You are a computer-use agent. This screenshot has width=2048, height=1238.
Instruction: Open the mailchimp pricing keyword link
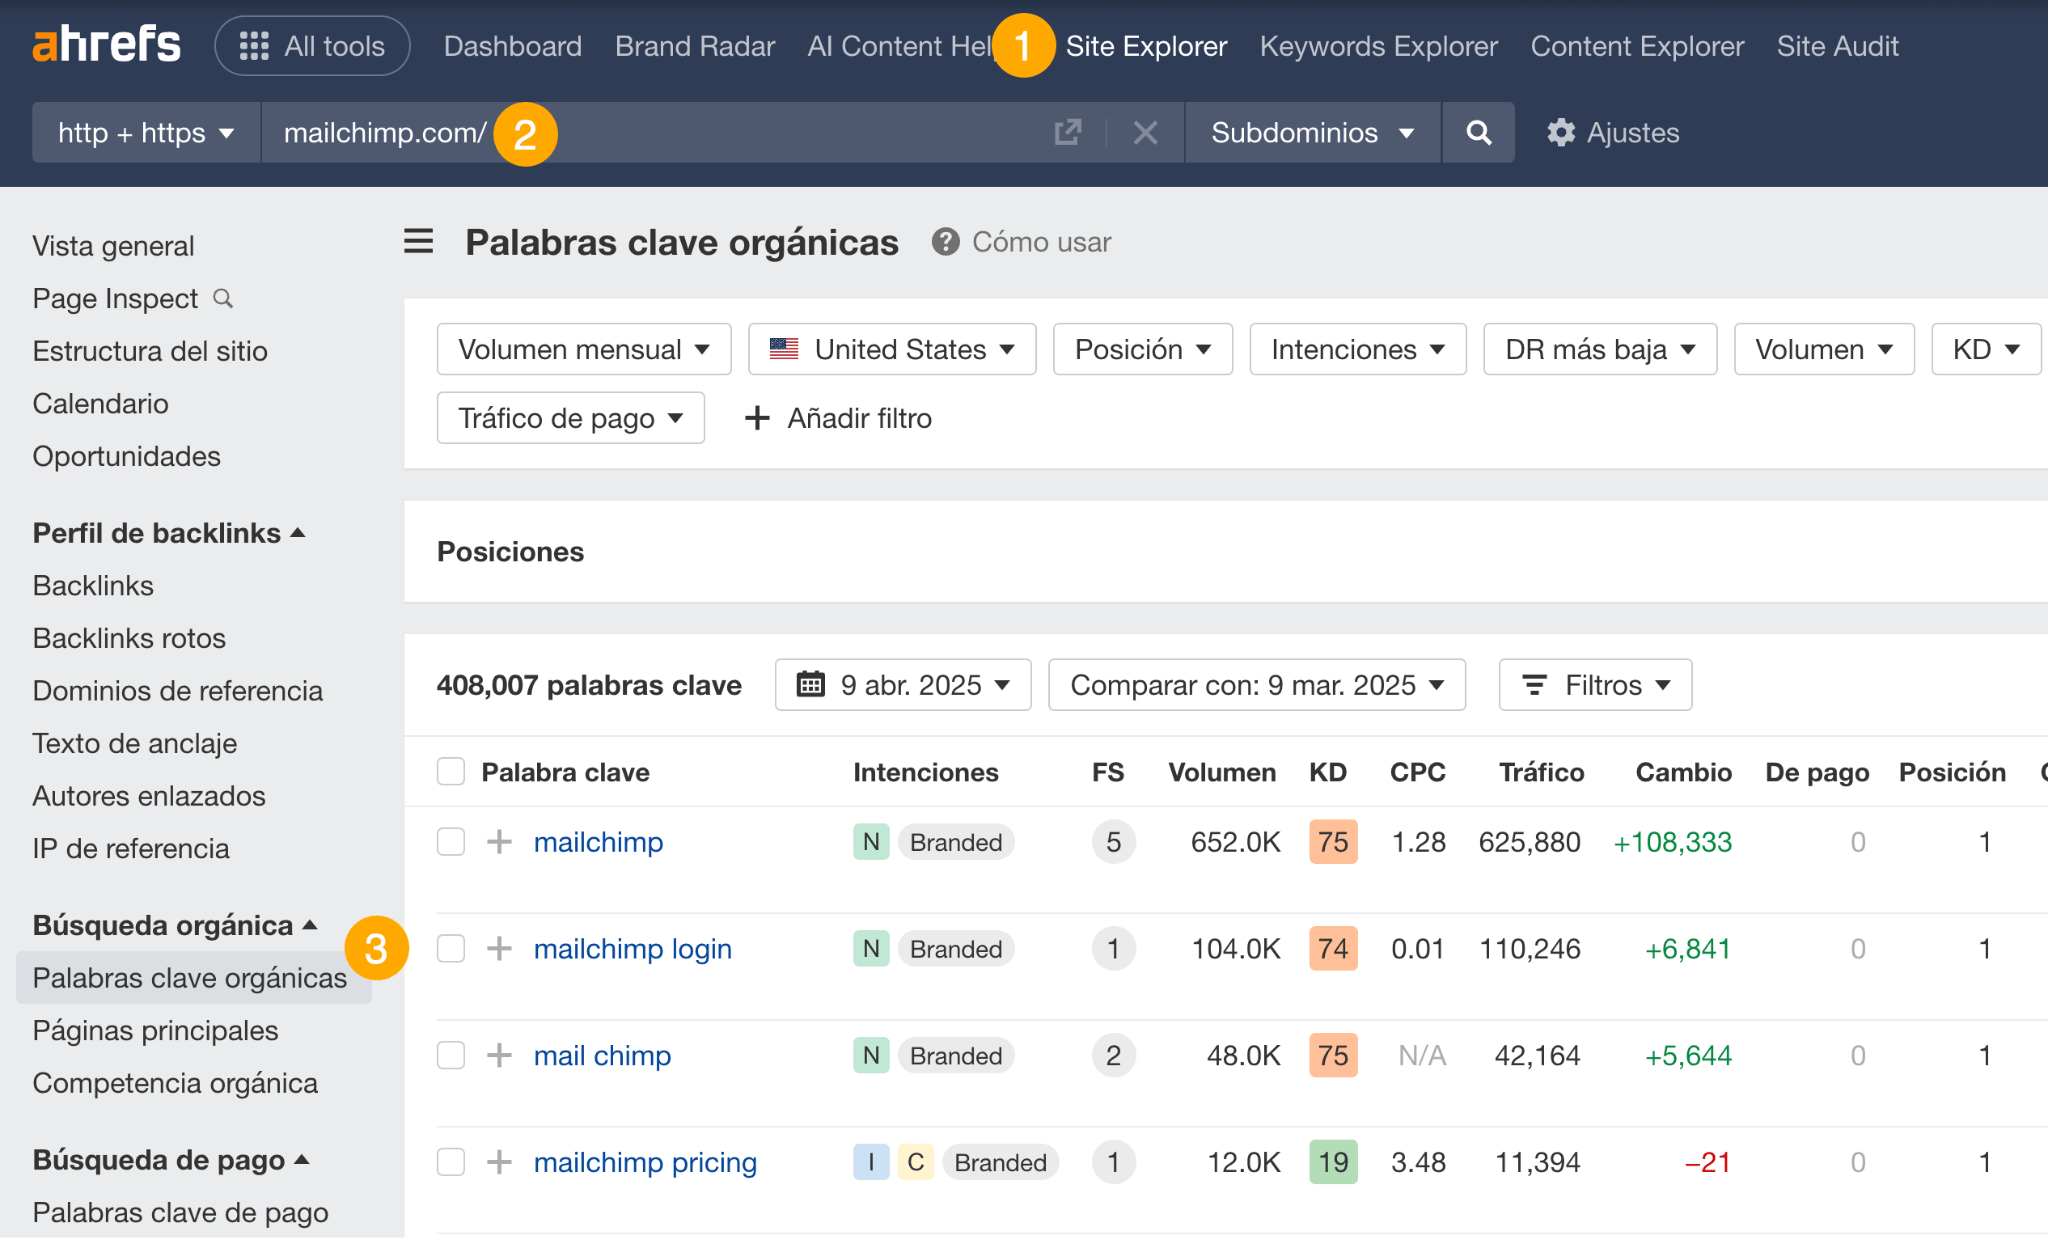(x=645, y=1162)
